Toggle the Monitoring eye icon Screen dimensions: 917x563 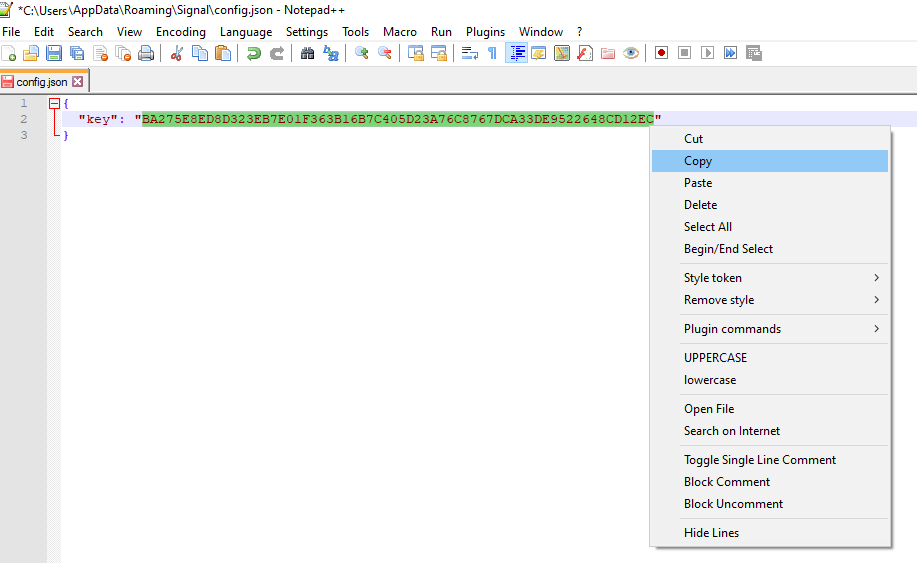click(x=631, y=53)
